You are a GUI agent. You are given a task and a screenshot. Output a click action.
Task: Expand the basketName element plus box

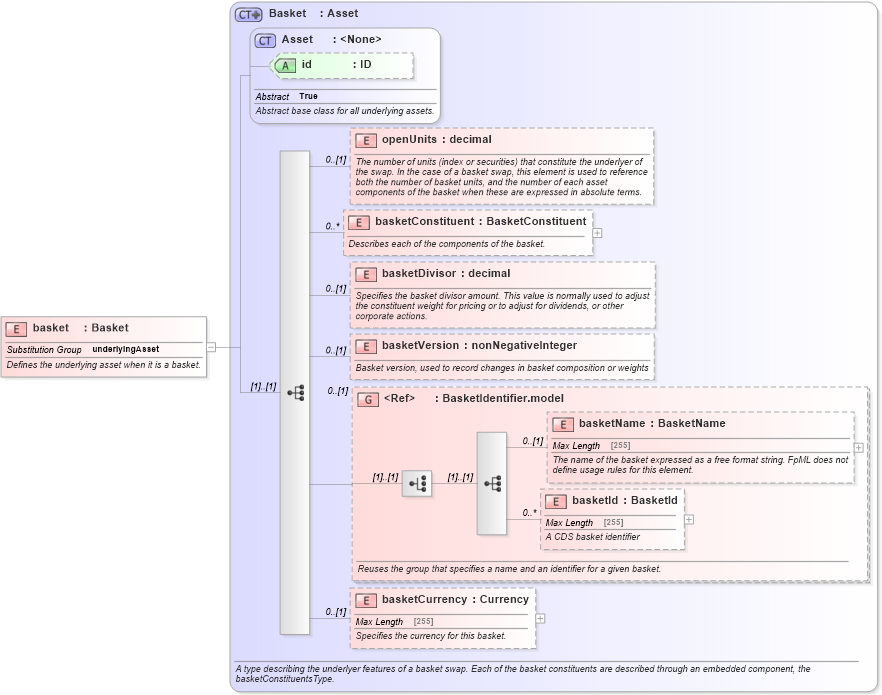coord(858,448)
